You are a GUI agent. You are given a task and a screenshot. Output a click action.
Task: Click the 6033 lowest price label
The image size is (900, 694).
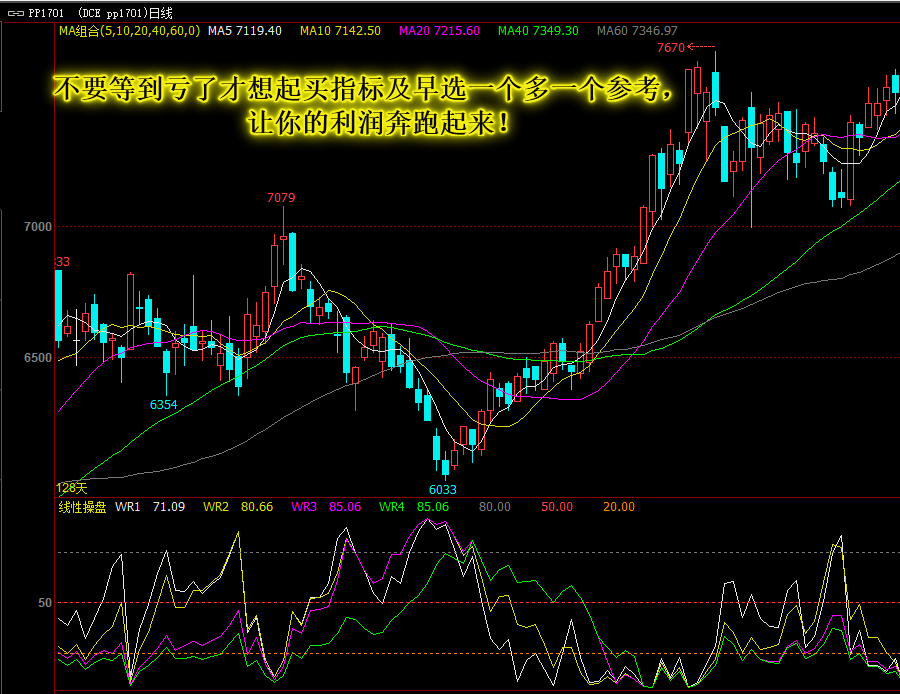pyautogui.click(x=443, y=490)
